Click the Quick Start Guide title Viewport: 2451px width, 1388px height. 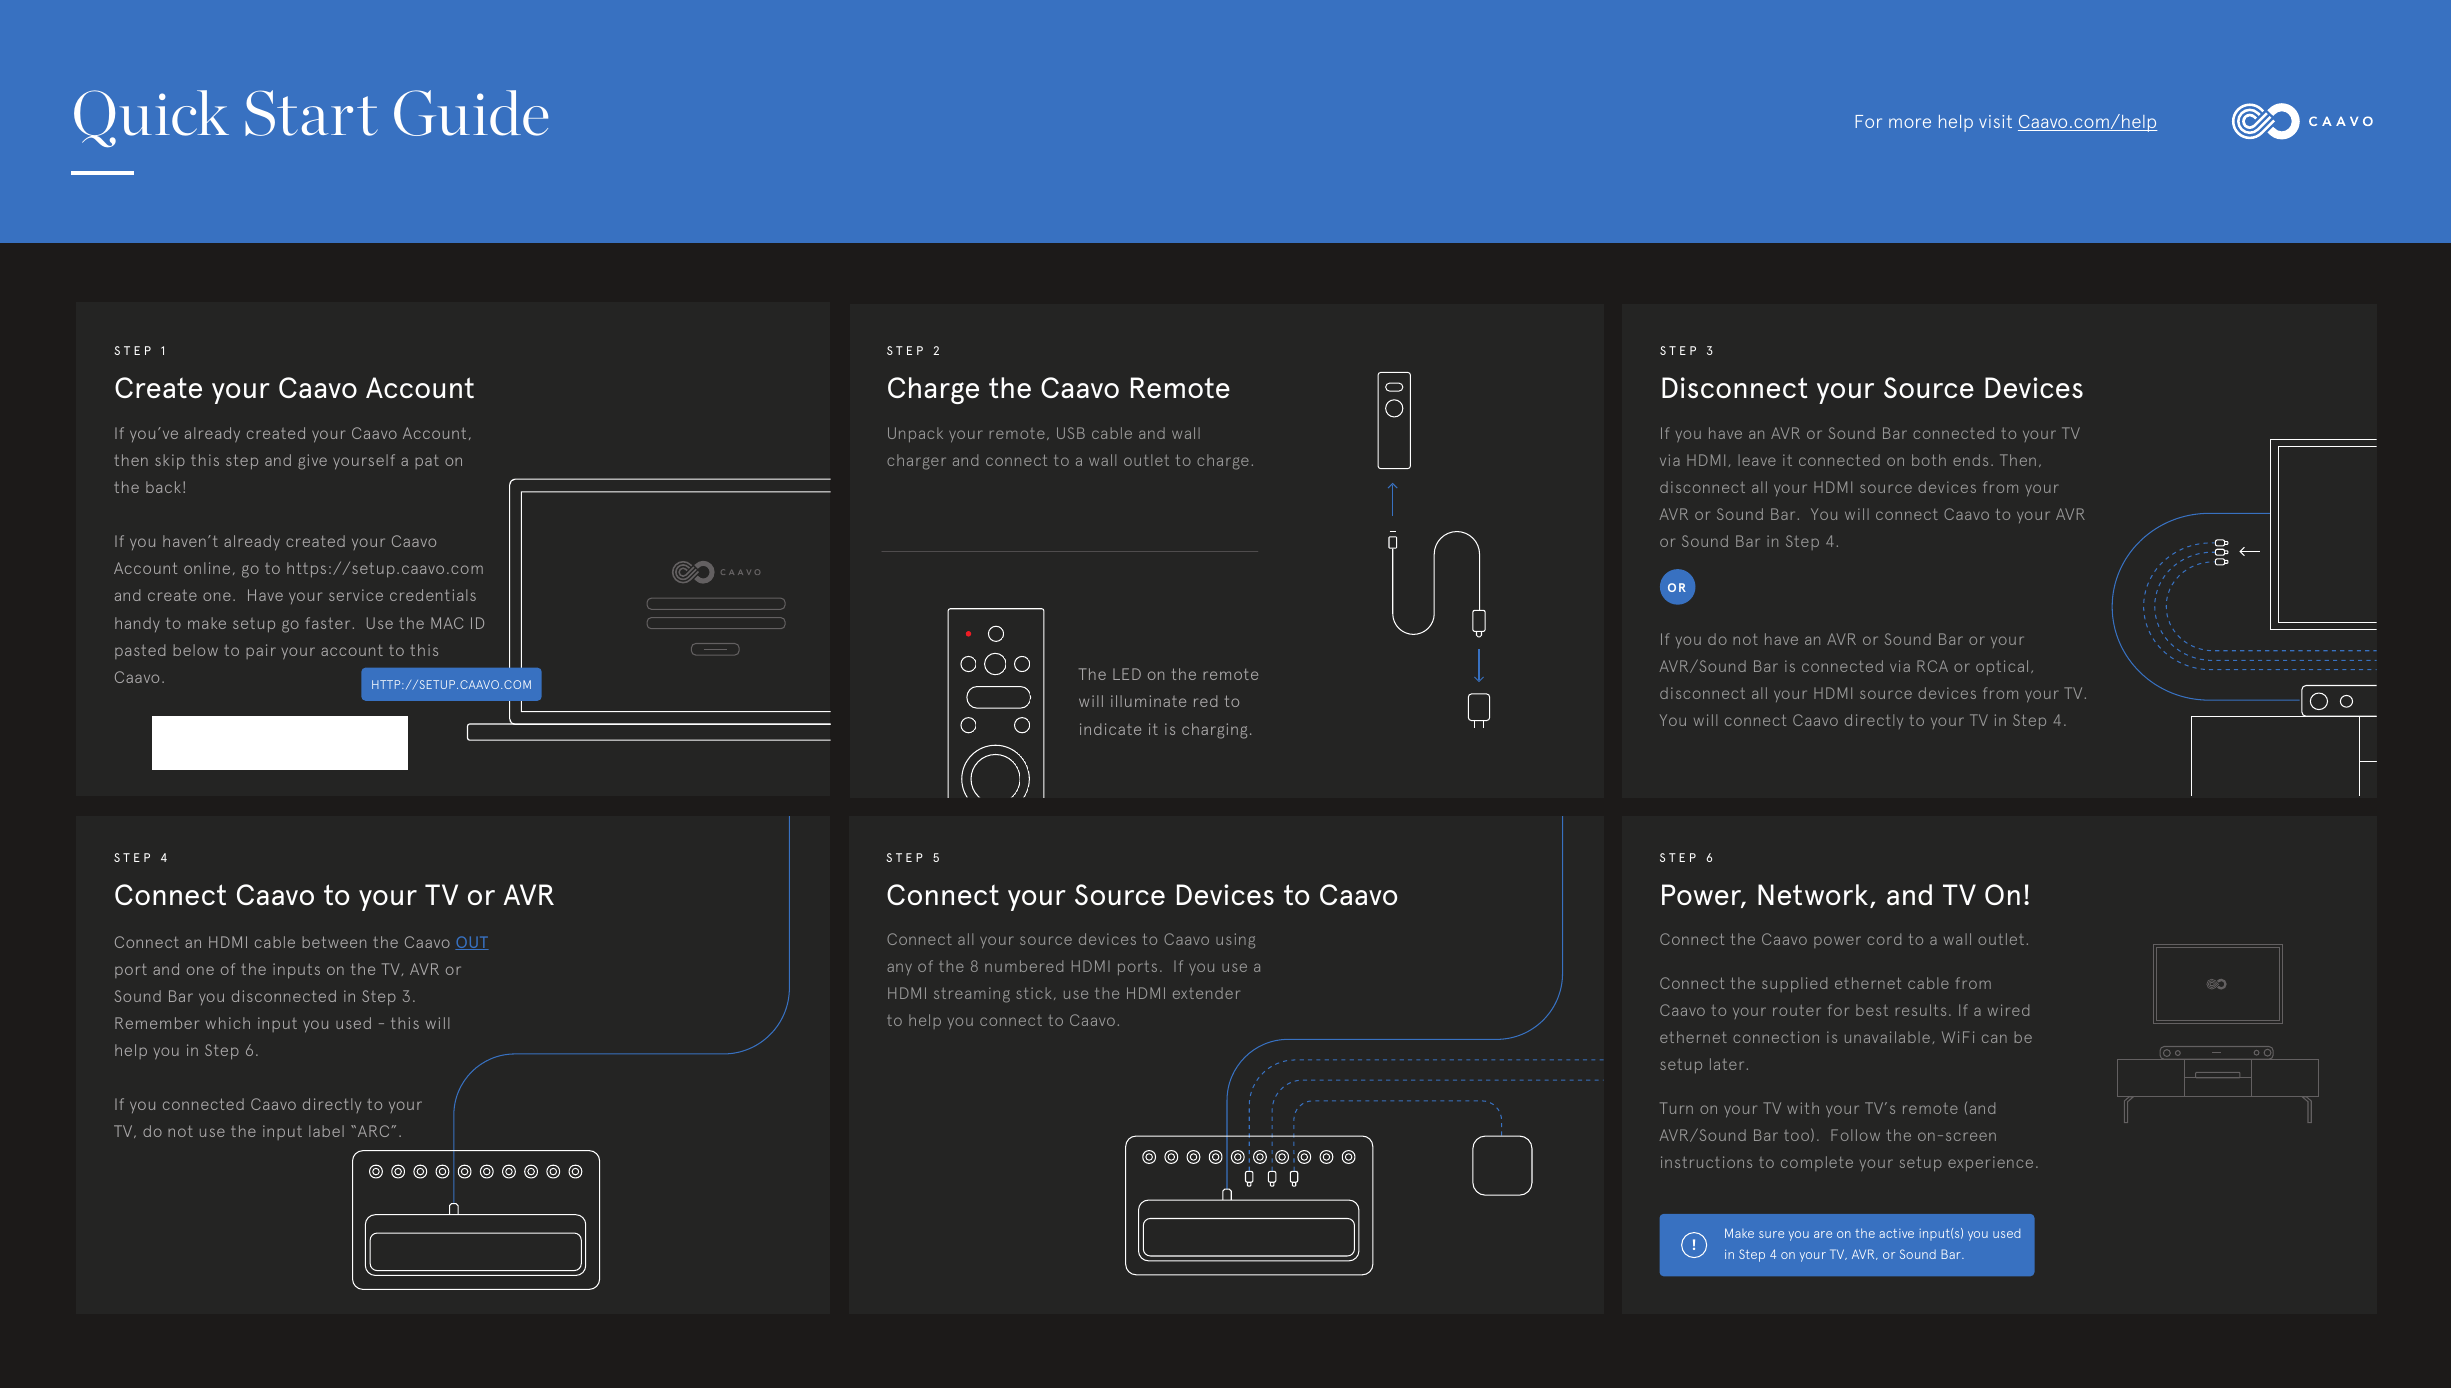(310, 114)
